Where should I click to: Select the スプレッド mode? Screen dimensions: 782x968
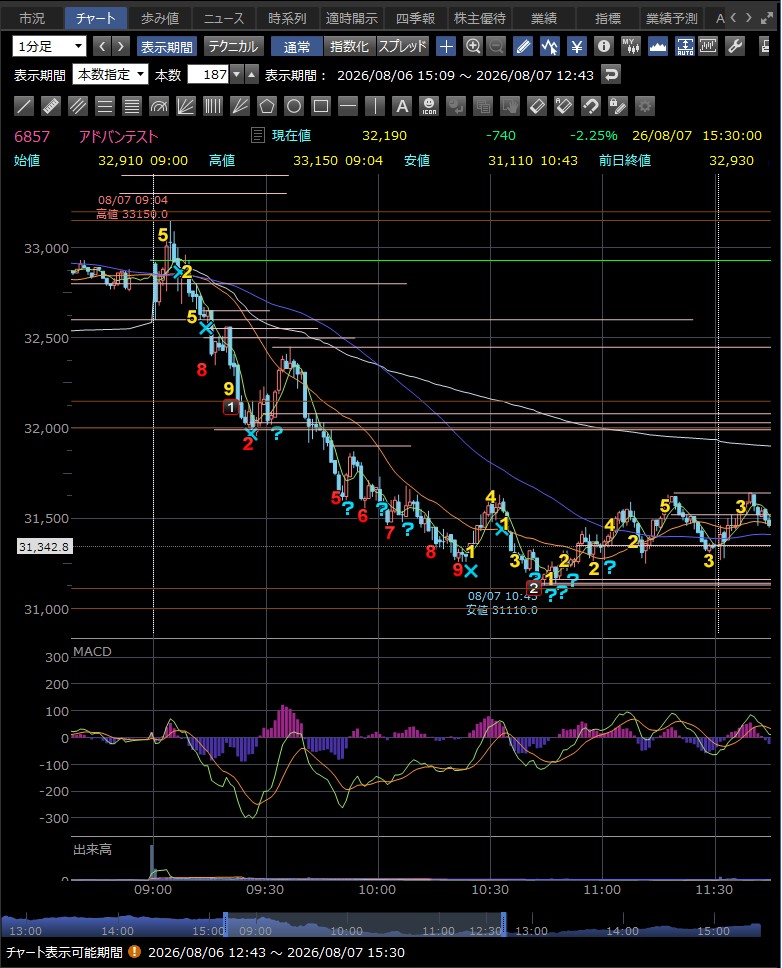(402, 46)
